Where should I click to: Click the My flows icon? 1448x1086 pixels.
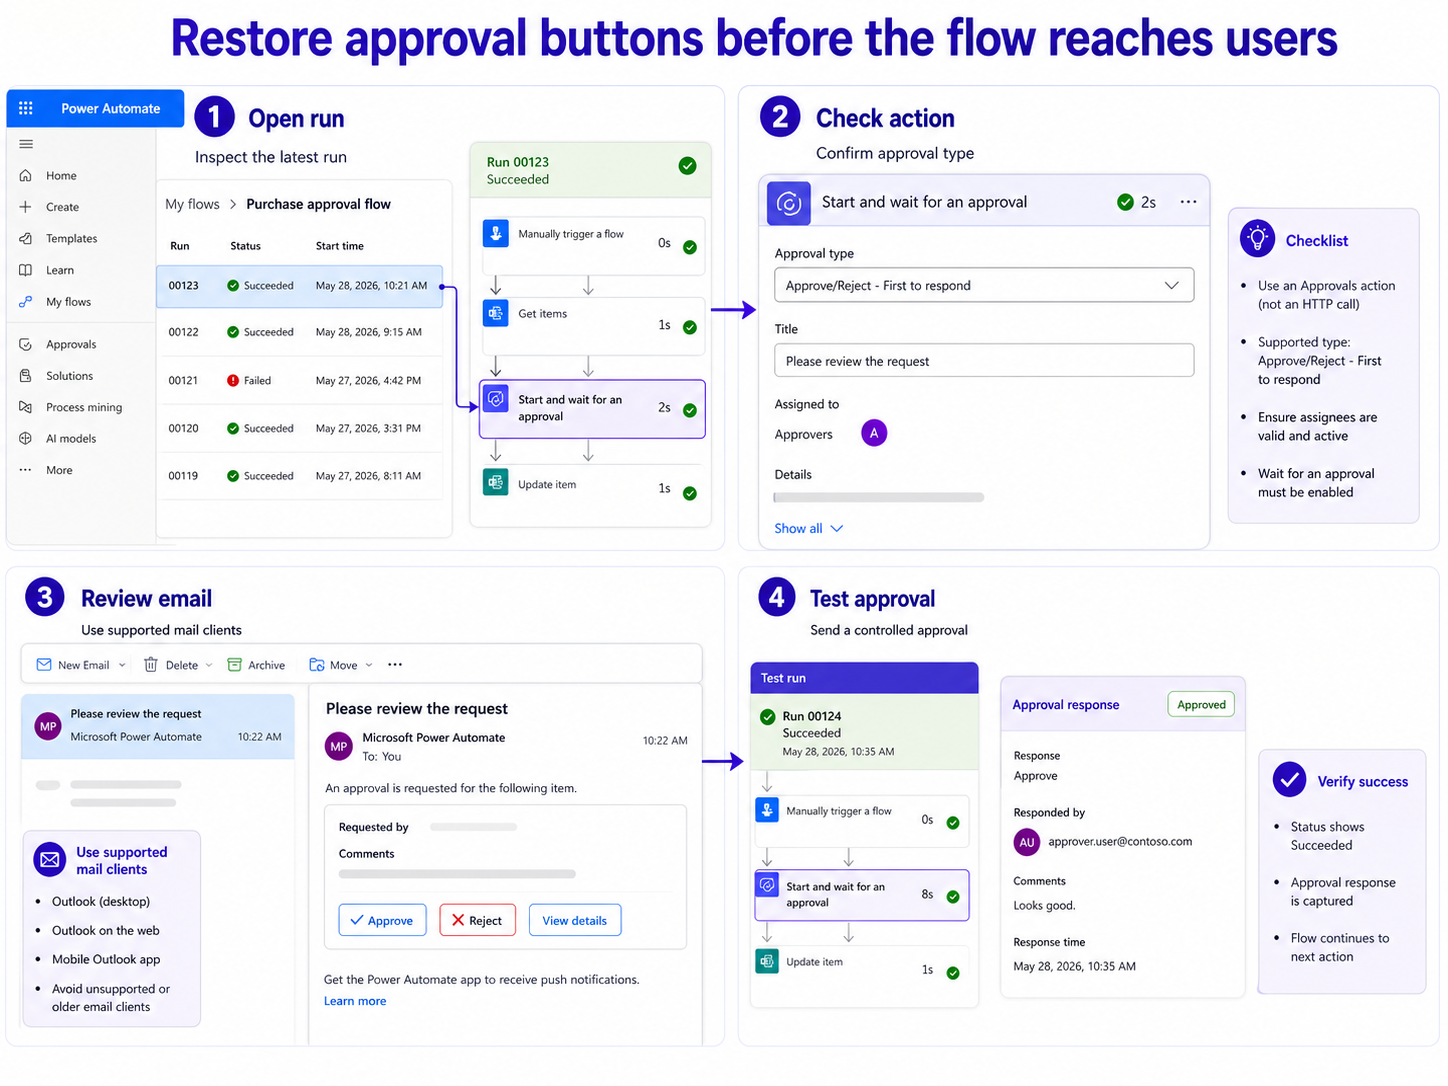26,301
